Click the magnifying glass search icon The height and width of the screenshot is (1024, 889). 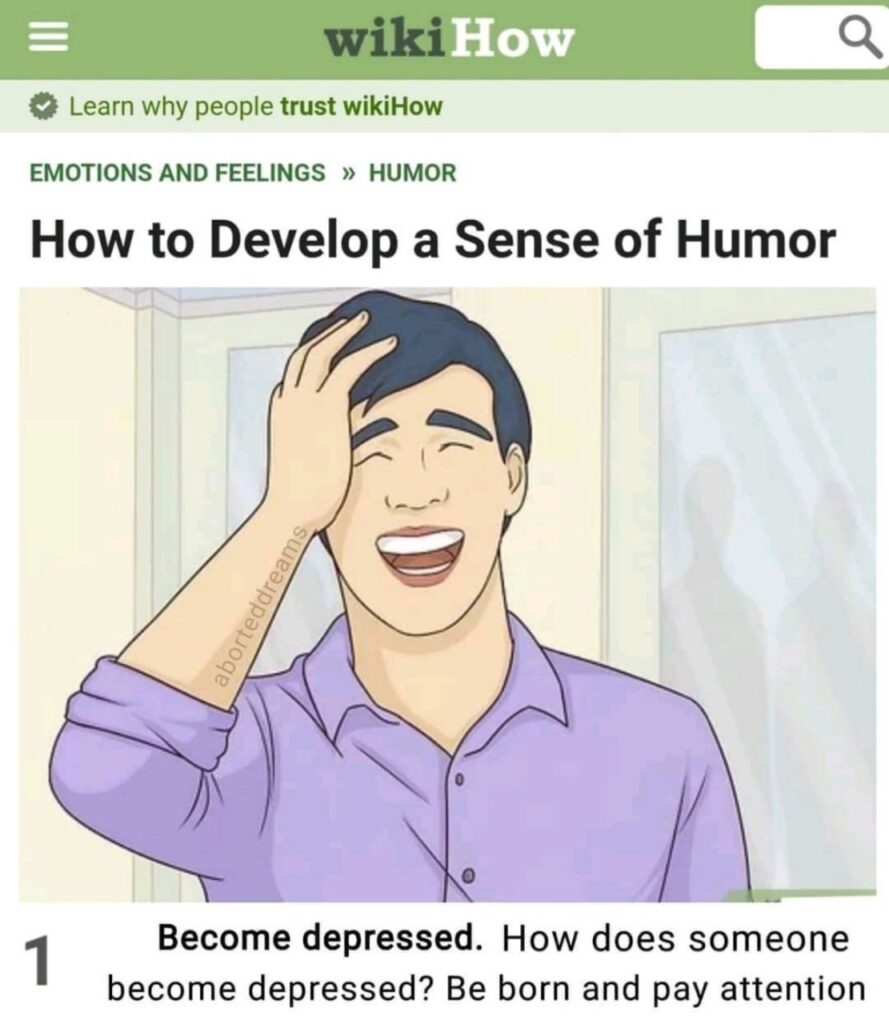point(860,38)
